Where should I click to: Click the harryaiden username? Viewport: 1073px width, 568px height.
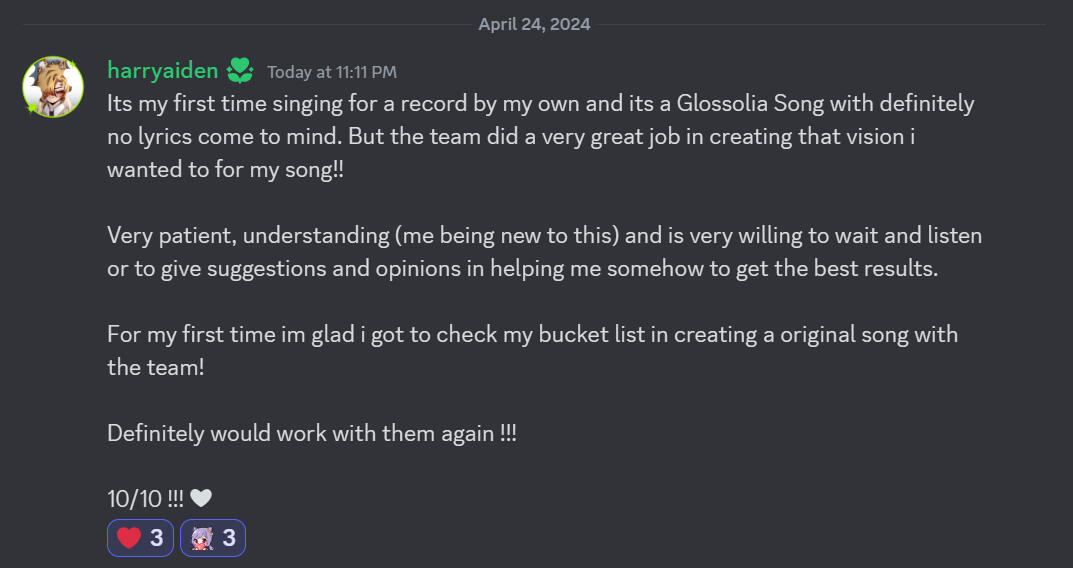point(163,70)
